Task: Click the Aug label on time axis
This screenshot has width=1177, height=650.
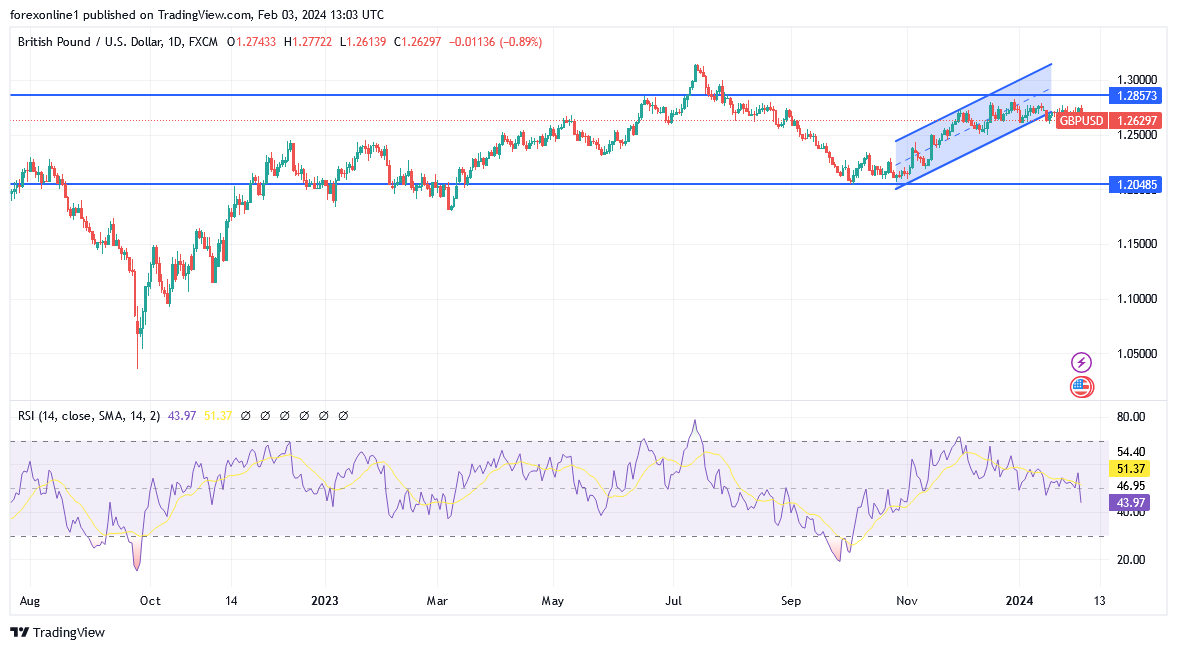Action: 30,601
